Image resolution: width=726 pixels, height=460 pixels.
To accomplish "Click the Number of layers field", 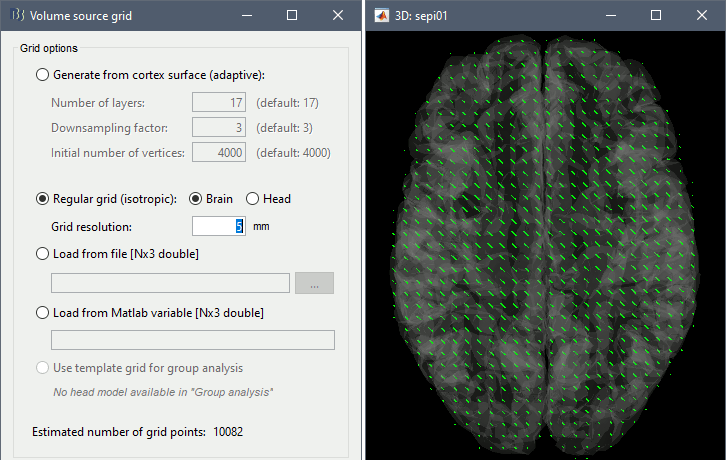I will tap(219, 101).
